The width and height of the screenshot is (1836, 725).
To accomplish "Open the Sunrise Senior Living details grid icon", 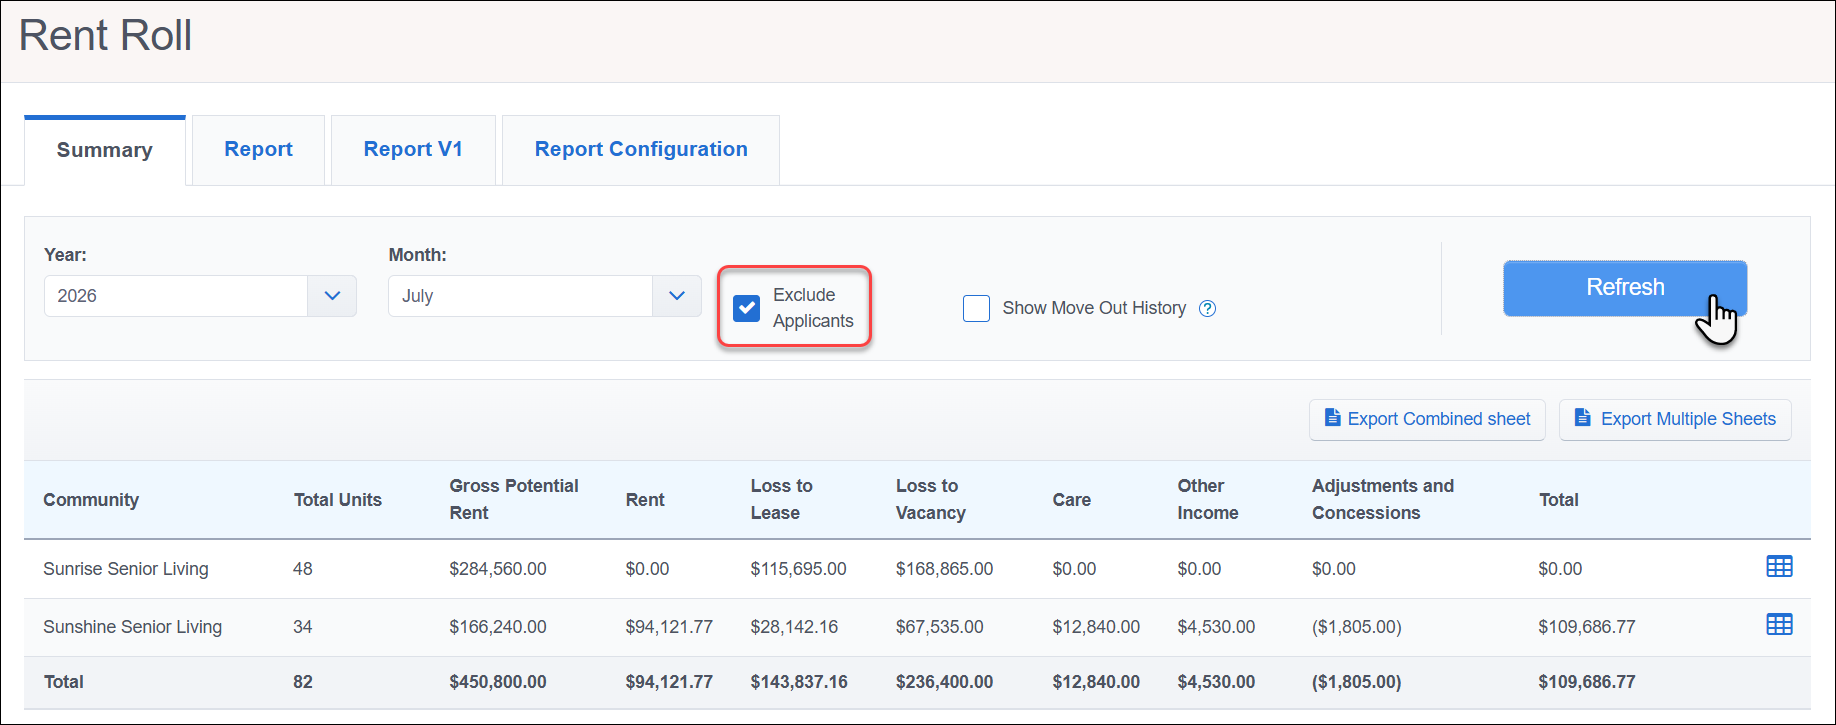I will pos(1779,566).
